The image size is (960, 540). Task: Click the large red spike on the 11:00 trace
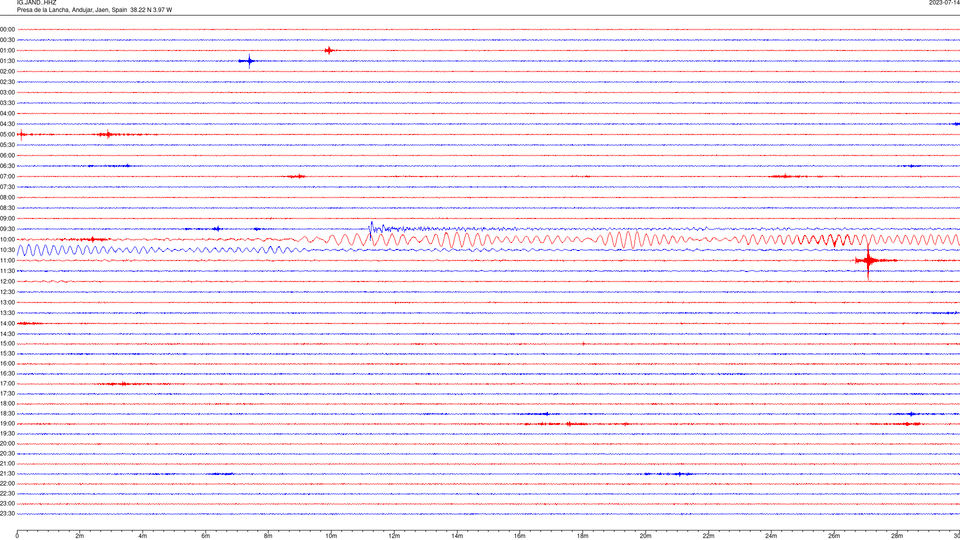pos(868,261)
